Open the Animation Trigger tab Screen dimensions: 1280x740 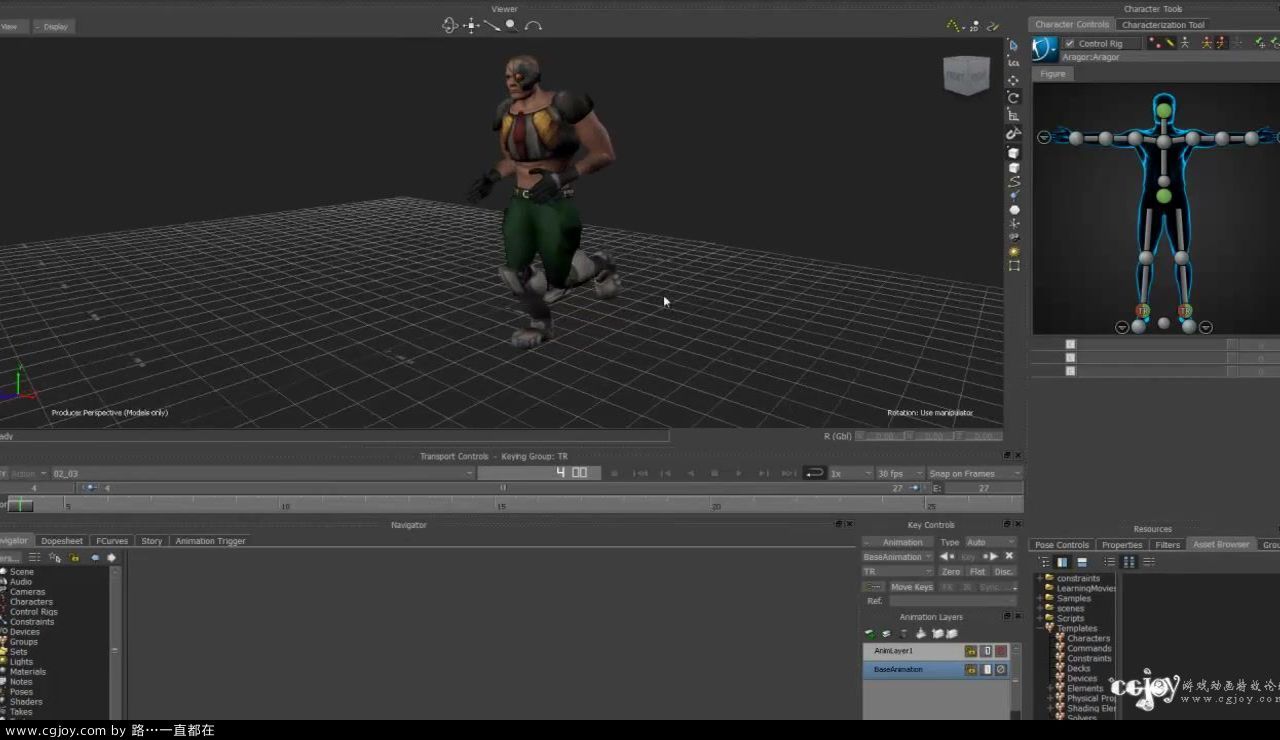(210, 541)
